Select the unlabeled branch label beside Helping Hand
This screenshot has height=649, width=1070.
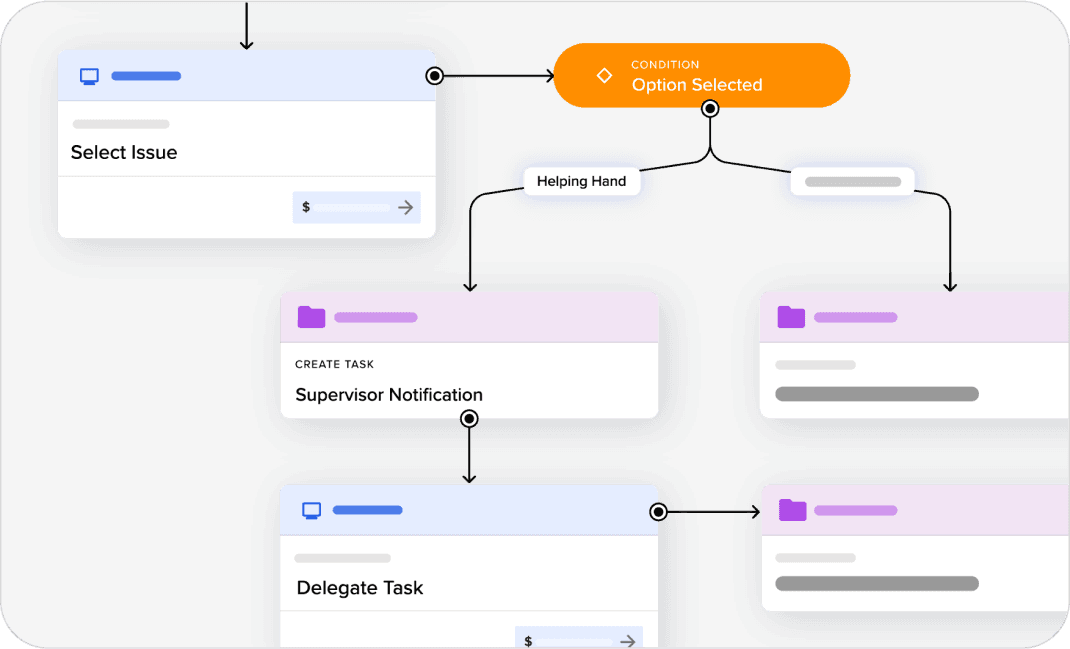[x=852, y=182]
